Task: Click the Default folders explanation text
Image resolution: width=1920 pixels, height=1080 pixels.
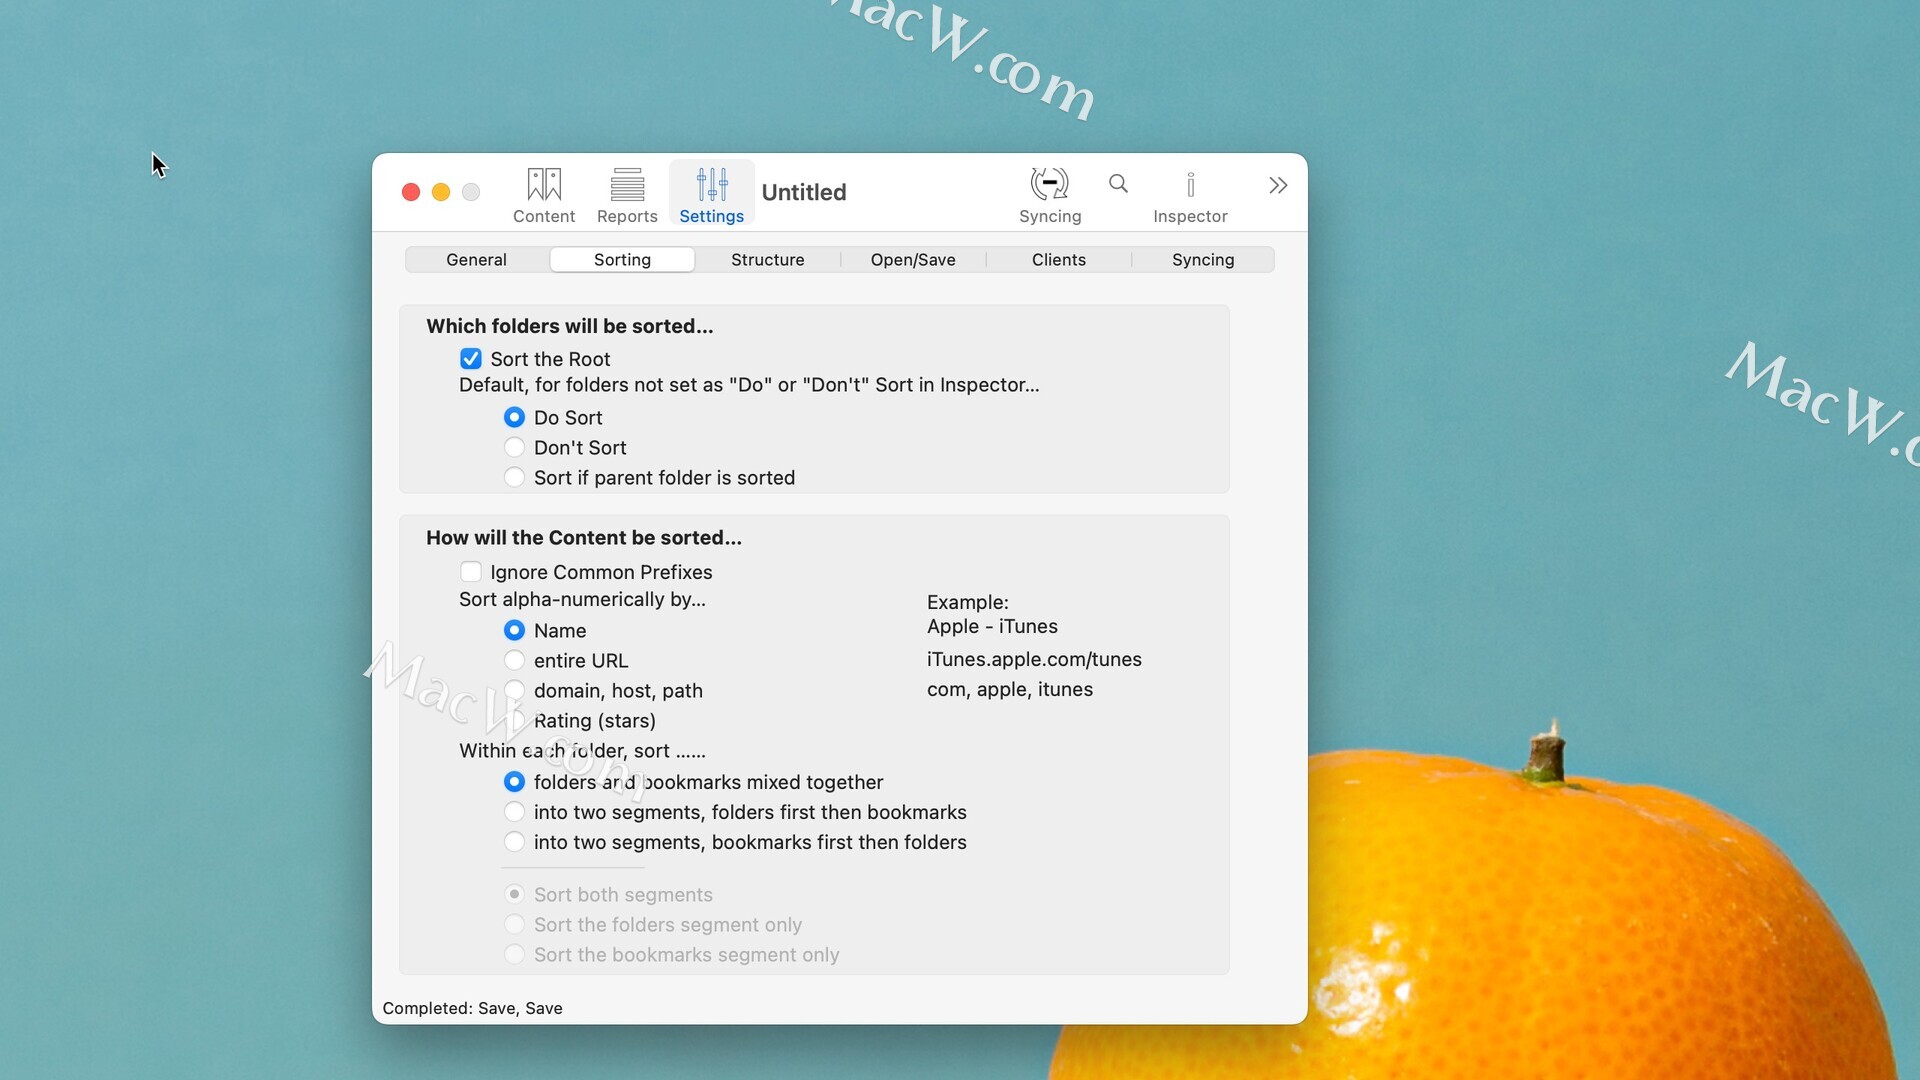Action: click(749, 385)
